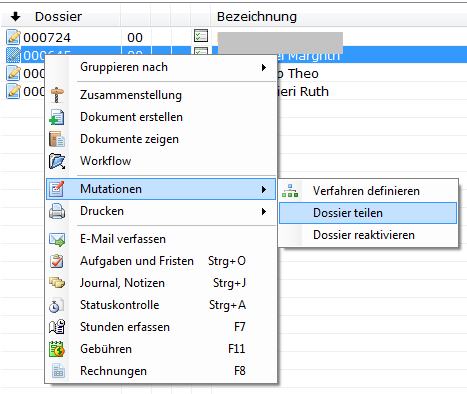The image size is (467, 394).
Task: Expand the Drucken submenu arrow
Action: click(264, 212)
